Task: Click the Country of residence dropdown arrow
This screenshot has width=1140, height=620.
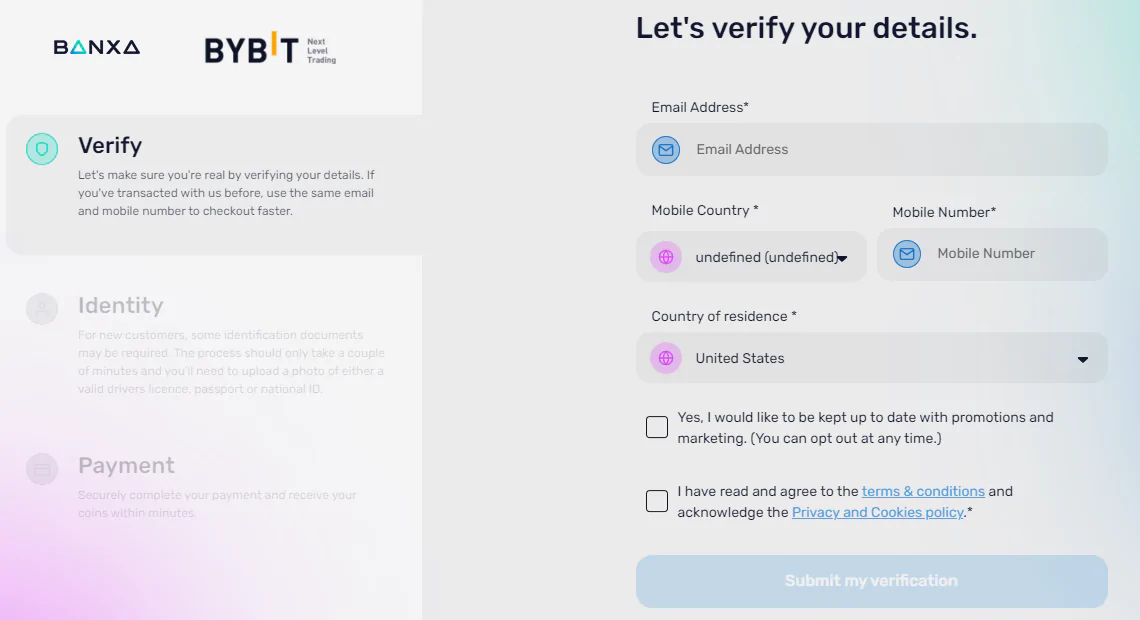Action: click(1083, 360)
